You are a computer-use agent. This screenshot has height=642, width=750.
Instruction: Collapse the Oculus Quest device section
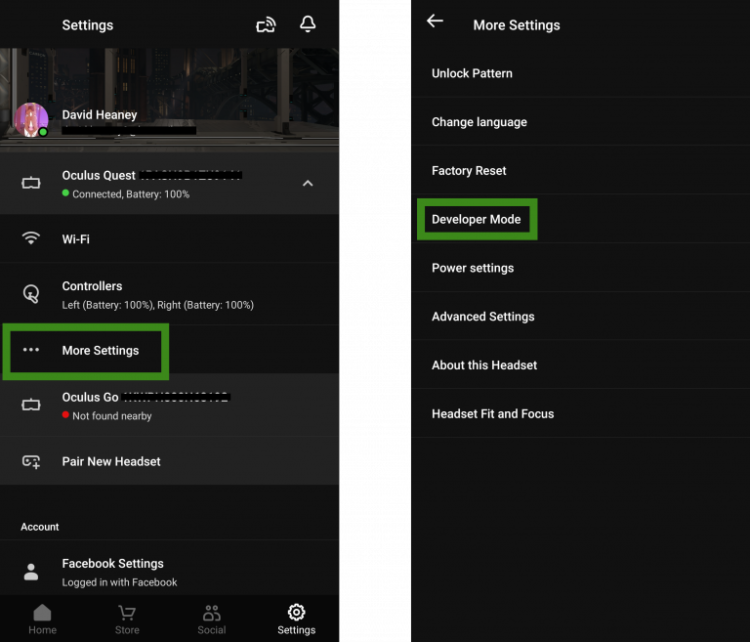(308, 183)
